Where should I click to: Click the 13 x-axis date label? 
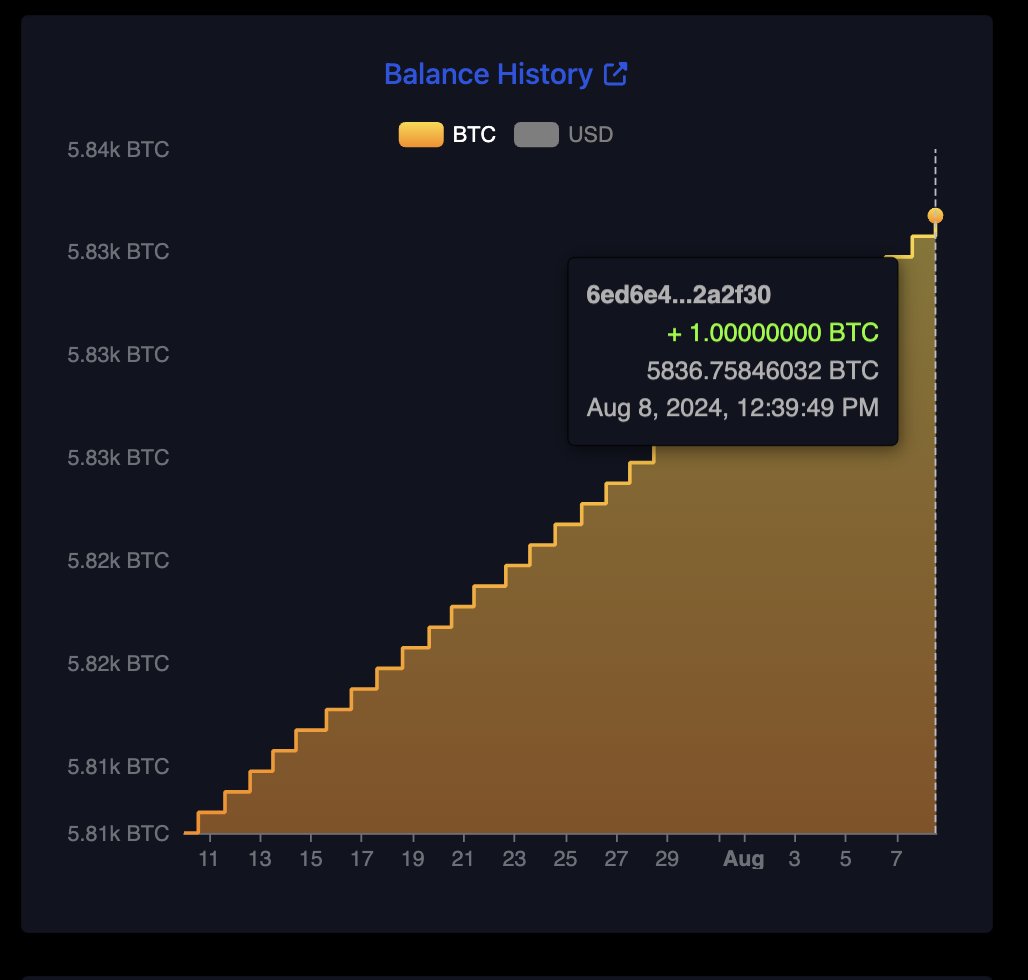point(260,859)
